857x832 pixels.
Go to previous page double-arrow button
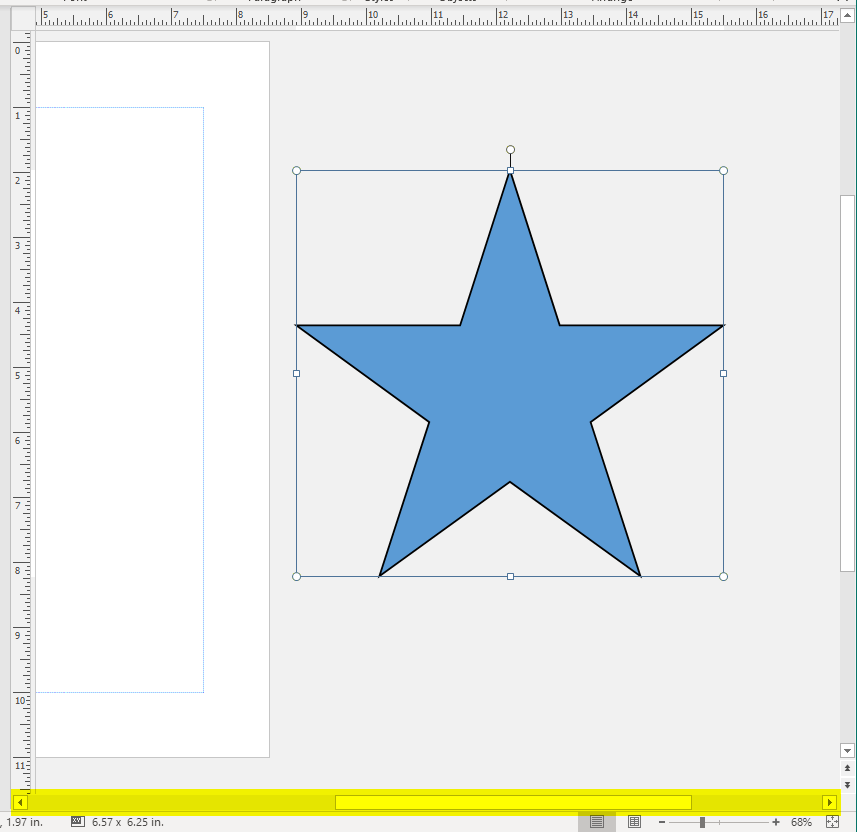[848, 768]
